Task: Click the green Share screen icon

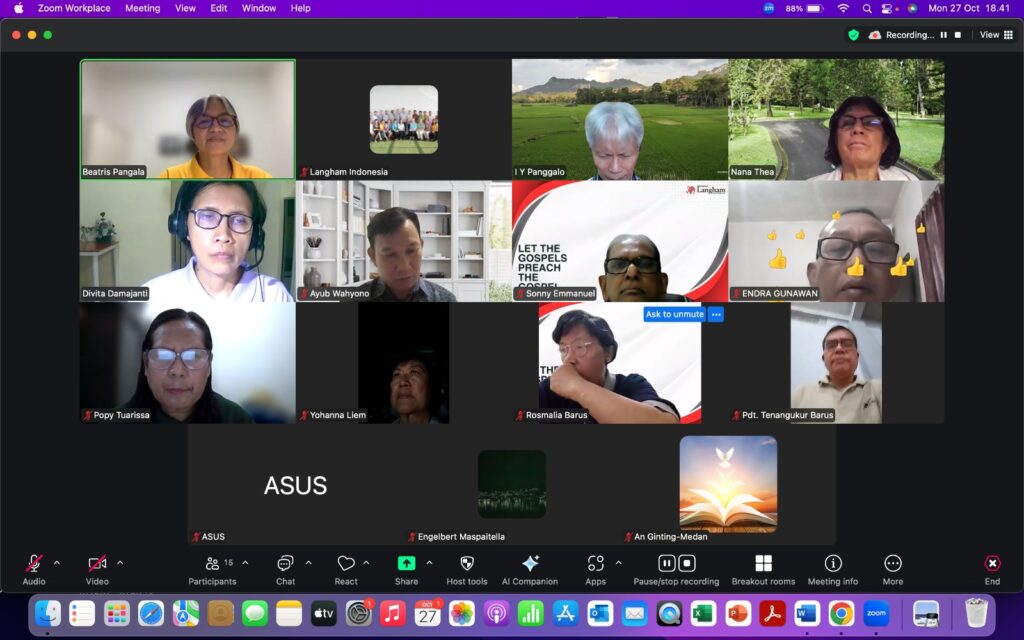Action: (x=406, y=564)
